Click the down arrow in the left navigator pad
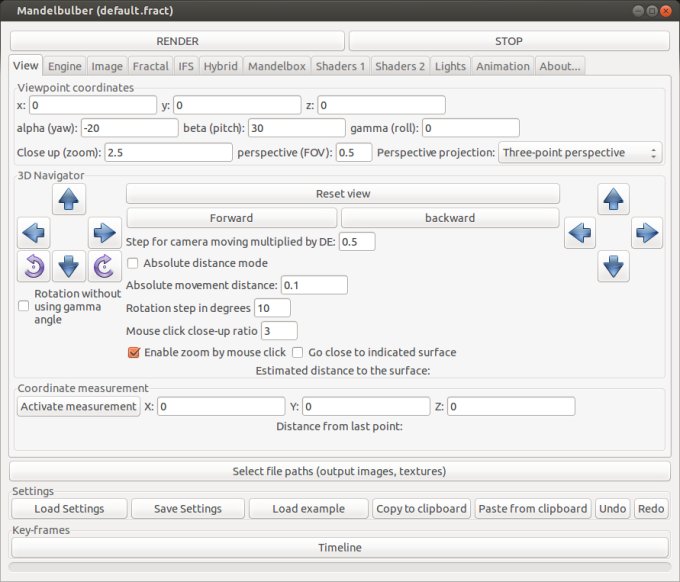Screen dimensions: 680x582 click(69, 266)
